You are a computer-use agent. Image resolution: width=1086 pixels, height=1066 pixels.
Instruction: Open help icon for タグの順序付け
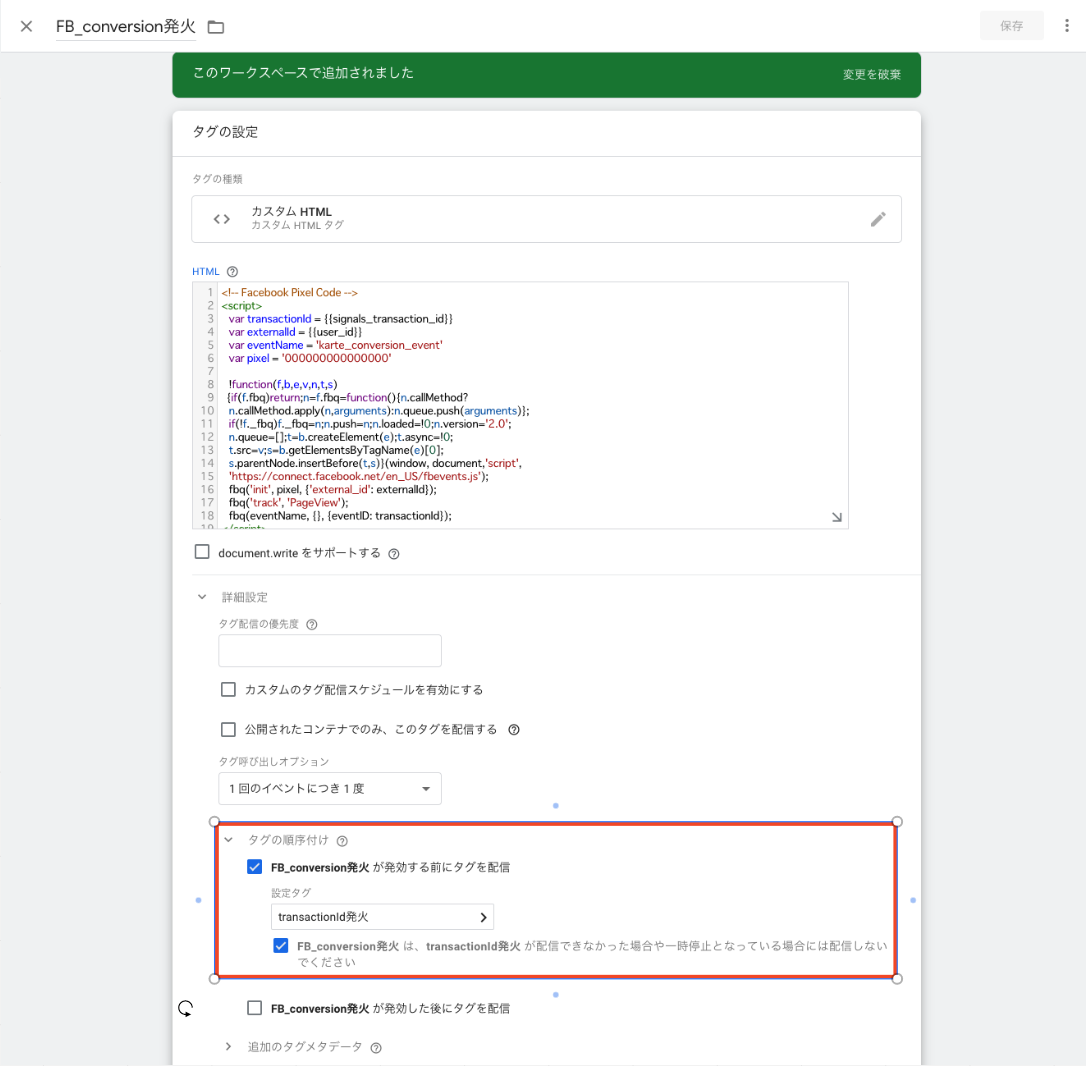(x=342, y=841)
